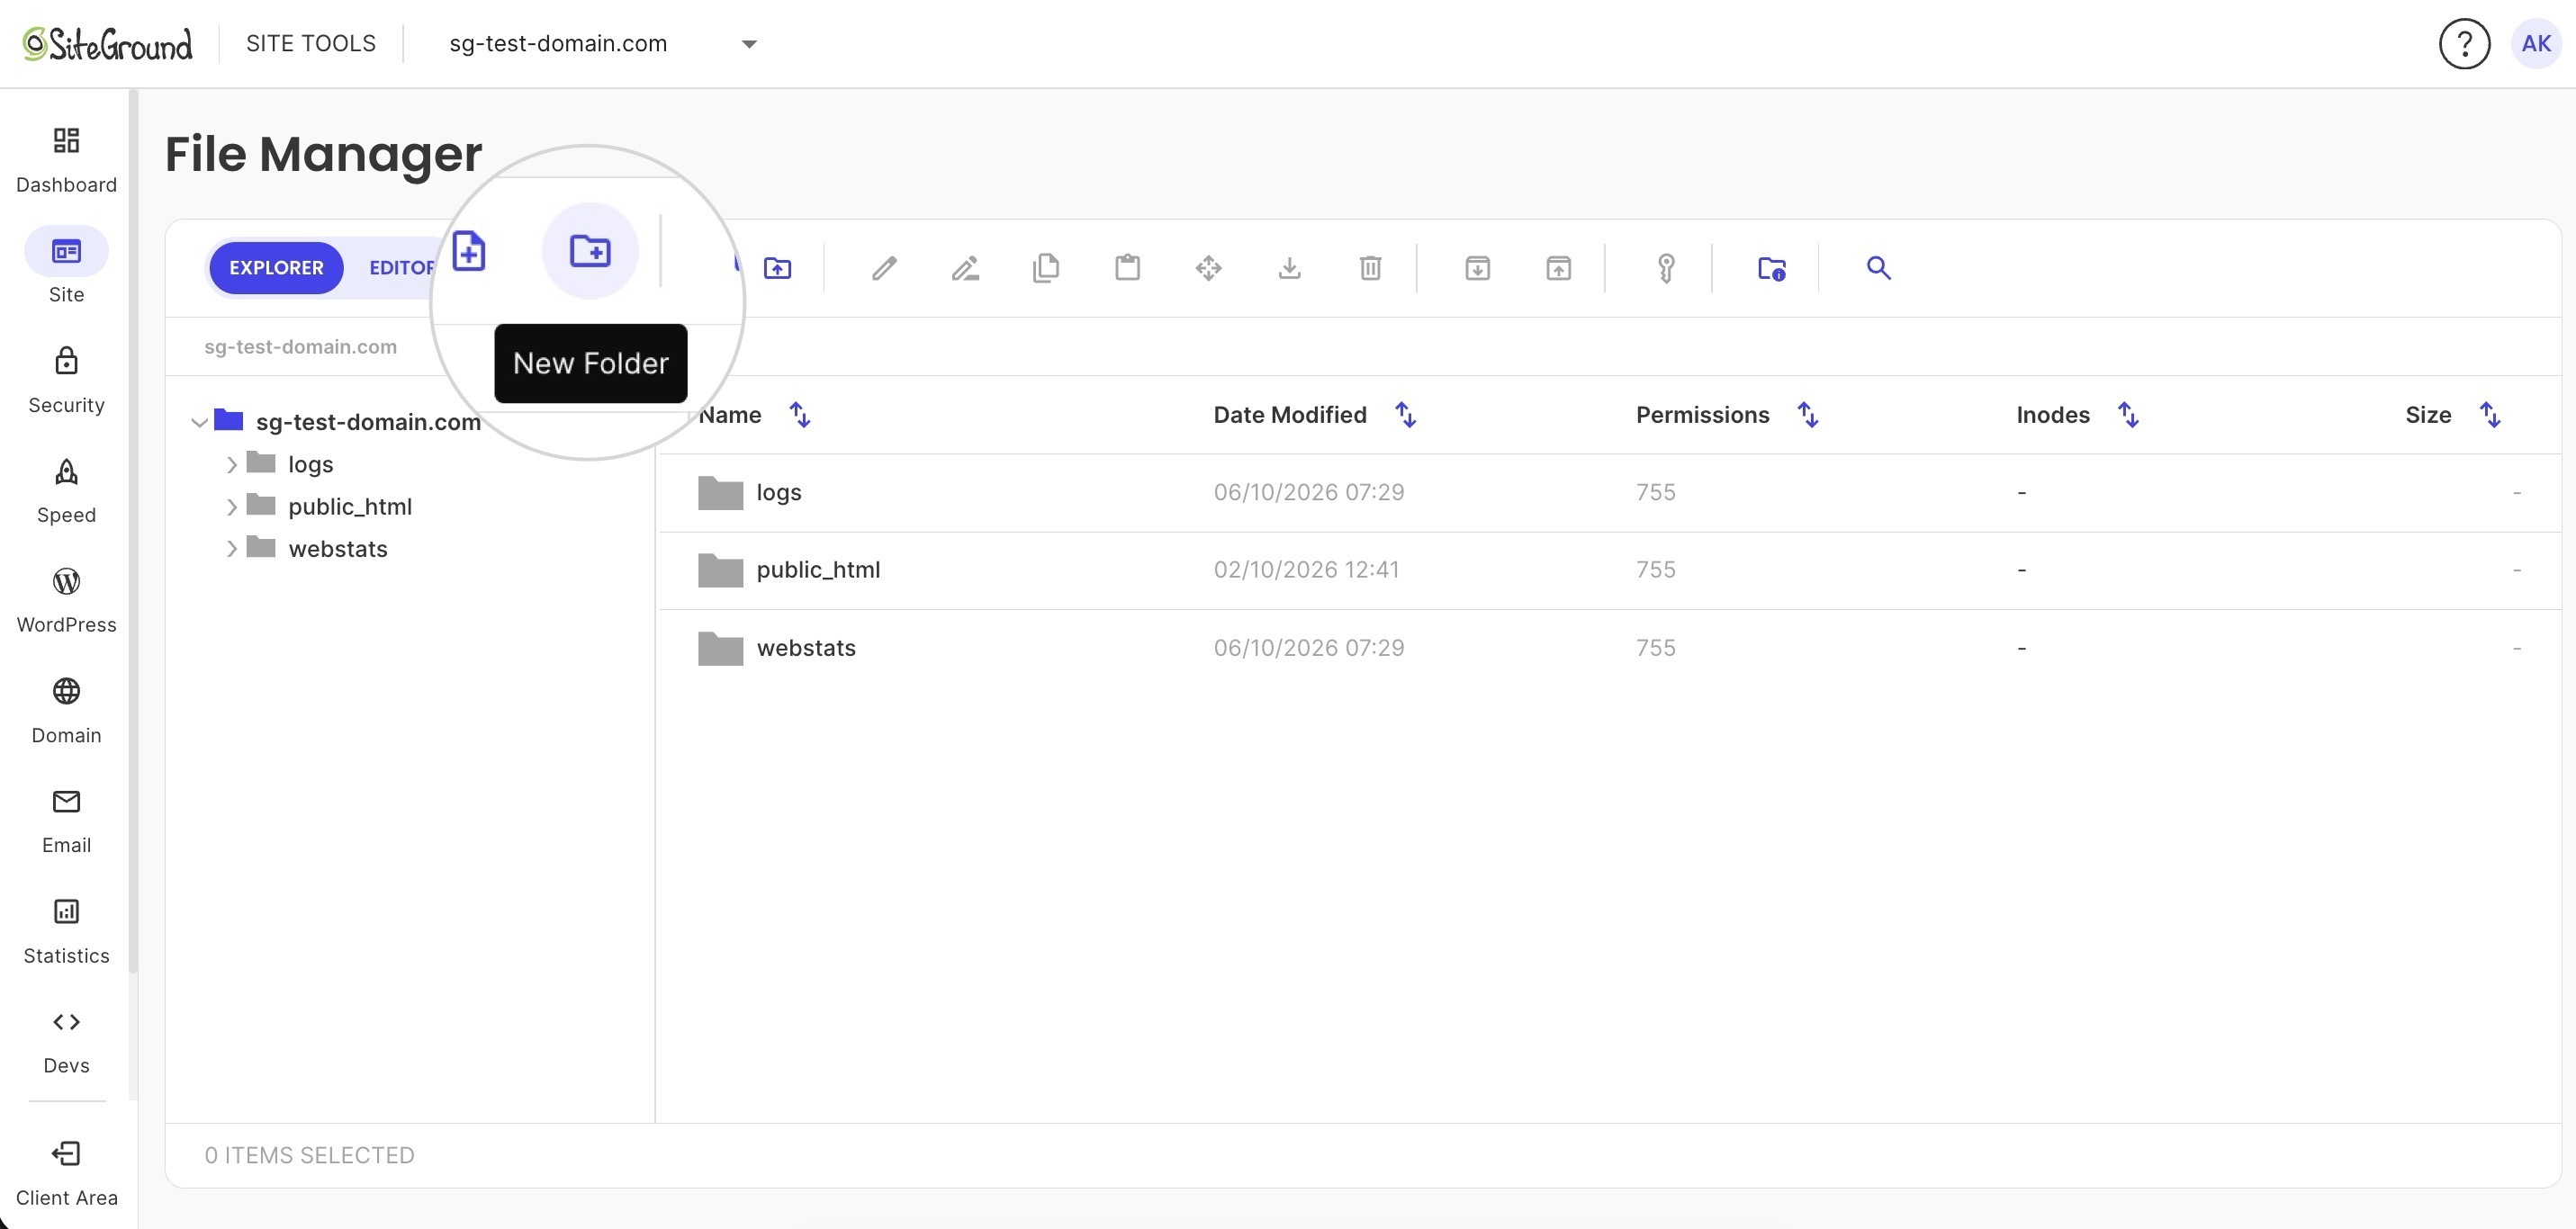Open the AK user avatar menu

tap(2536, 44)
